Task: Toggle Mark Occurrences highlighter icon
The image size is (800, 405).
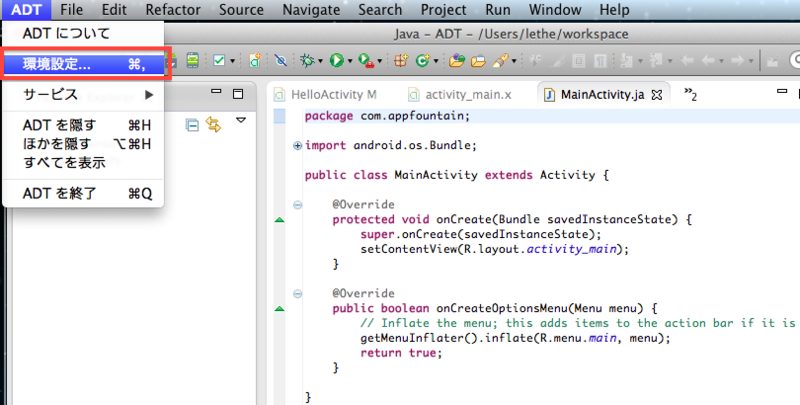Action: pyautogui.click(x=558, y=61)
